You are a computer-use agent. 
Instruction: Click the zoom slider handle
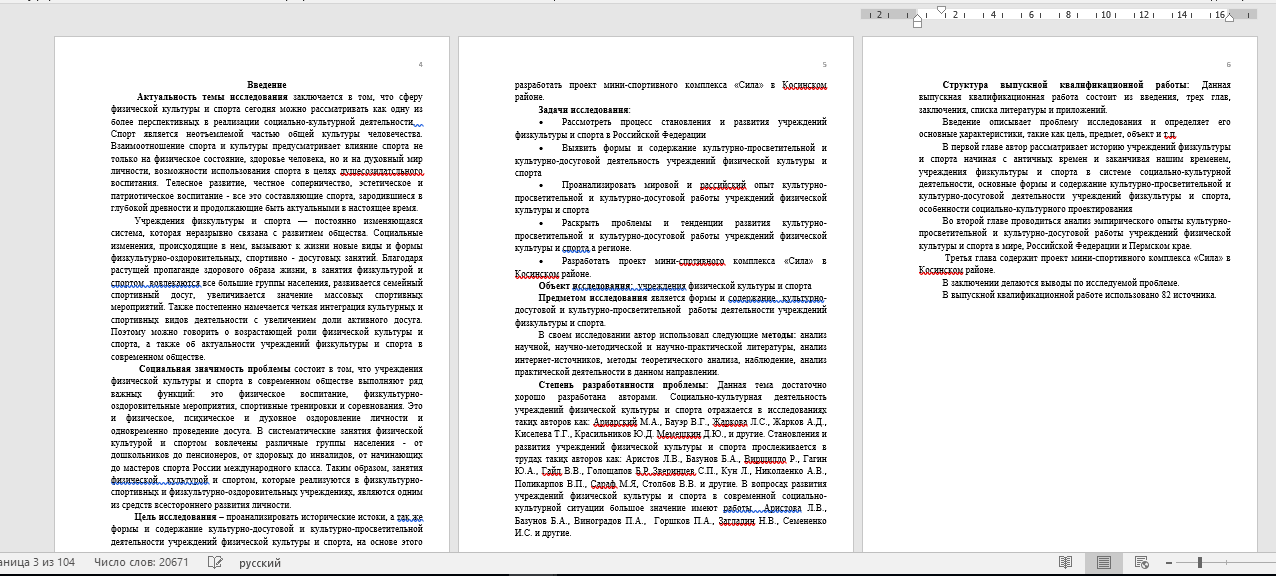pyautogui.click(x=1199, y=563)
